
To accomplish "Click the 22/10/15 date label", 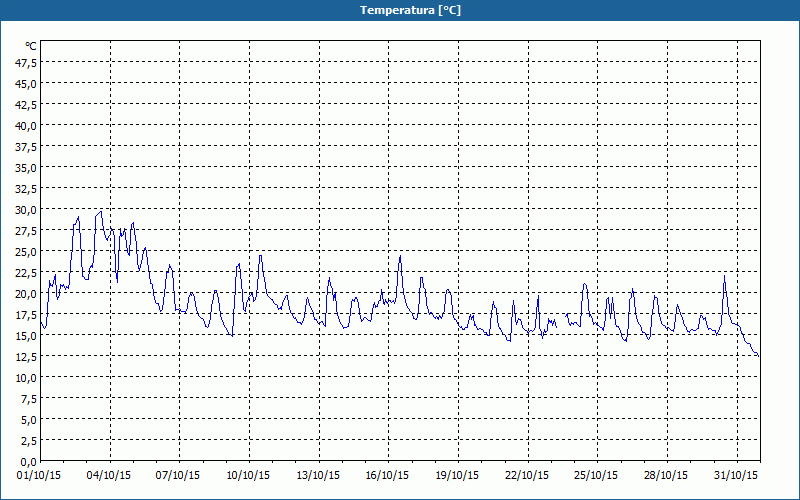I will click(527, 476).
